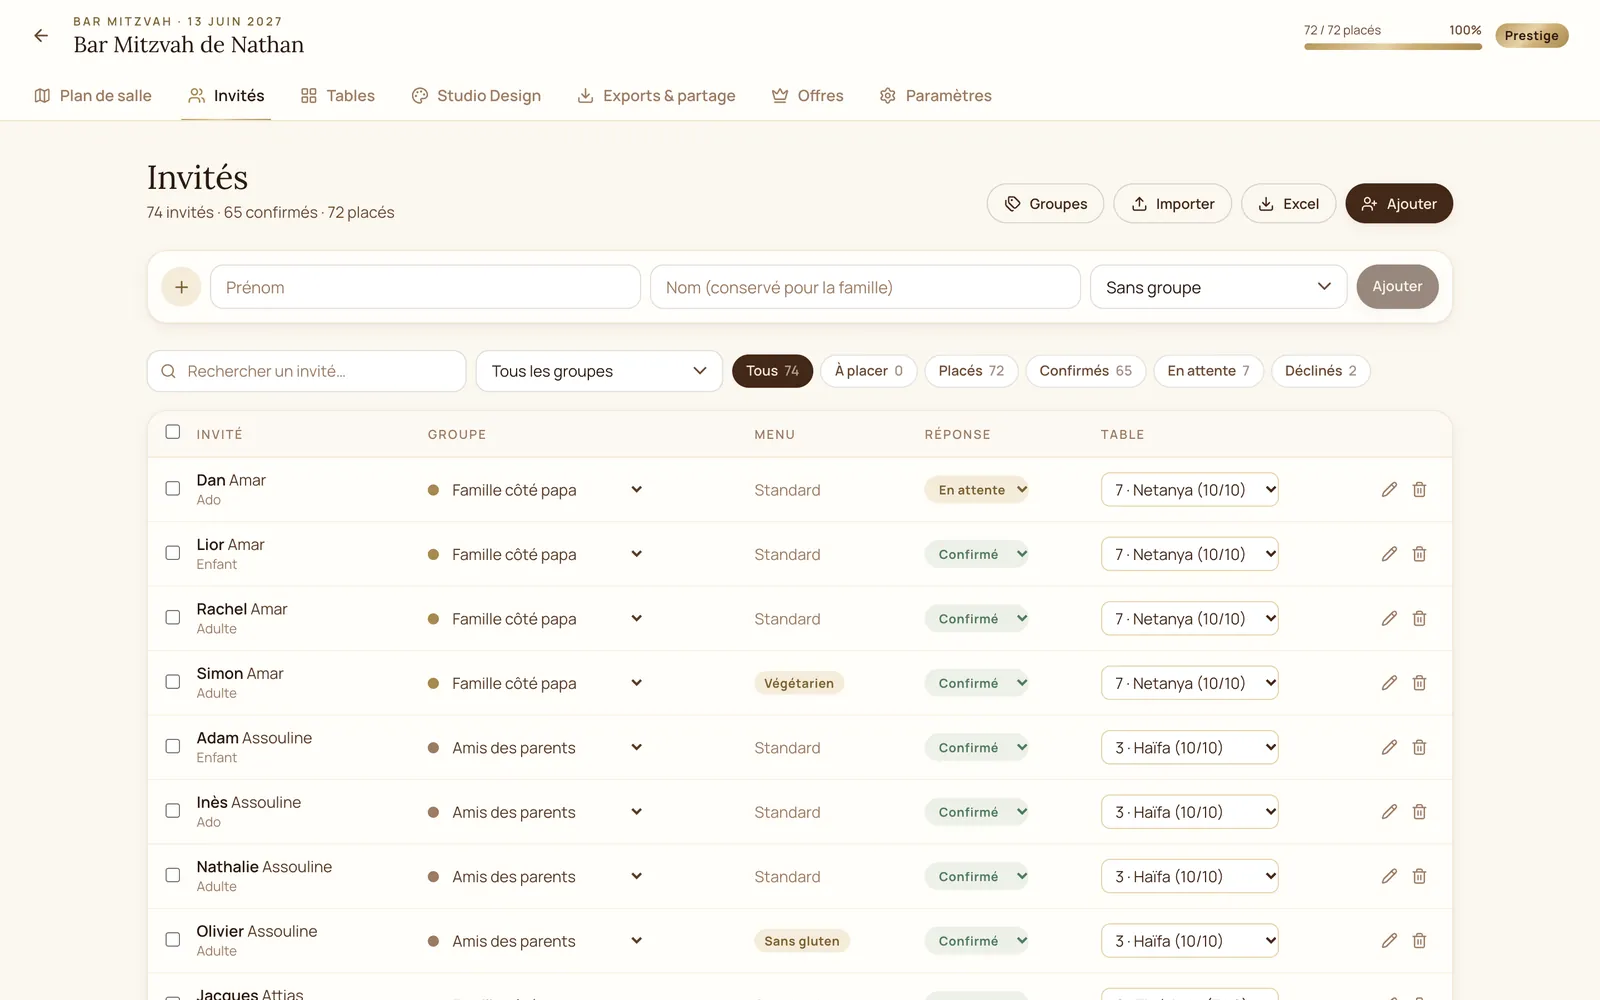Open Nathalie Assouline's Confirmé dropdown
Image resolution: width=1600 pixels, height=1000 pixels.
coord(977,877)
